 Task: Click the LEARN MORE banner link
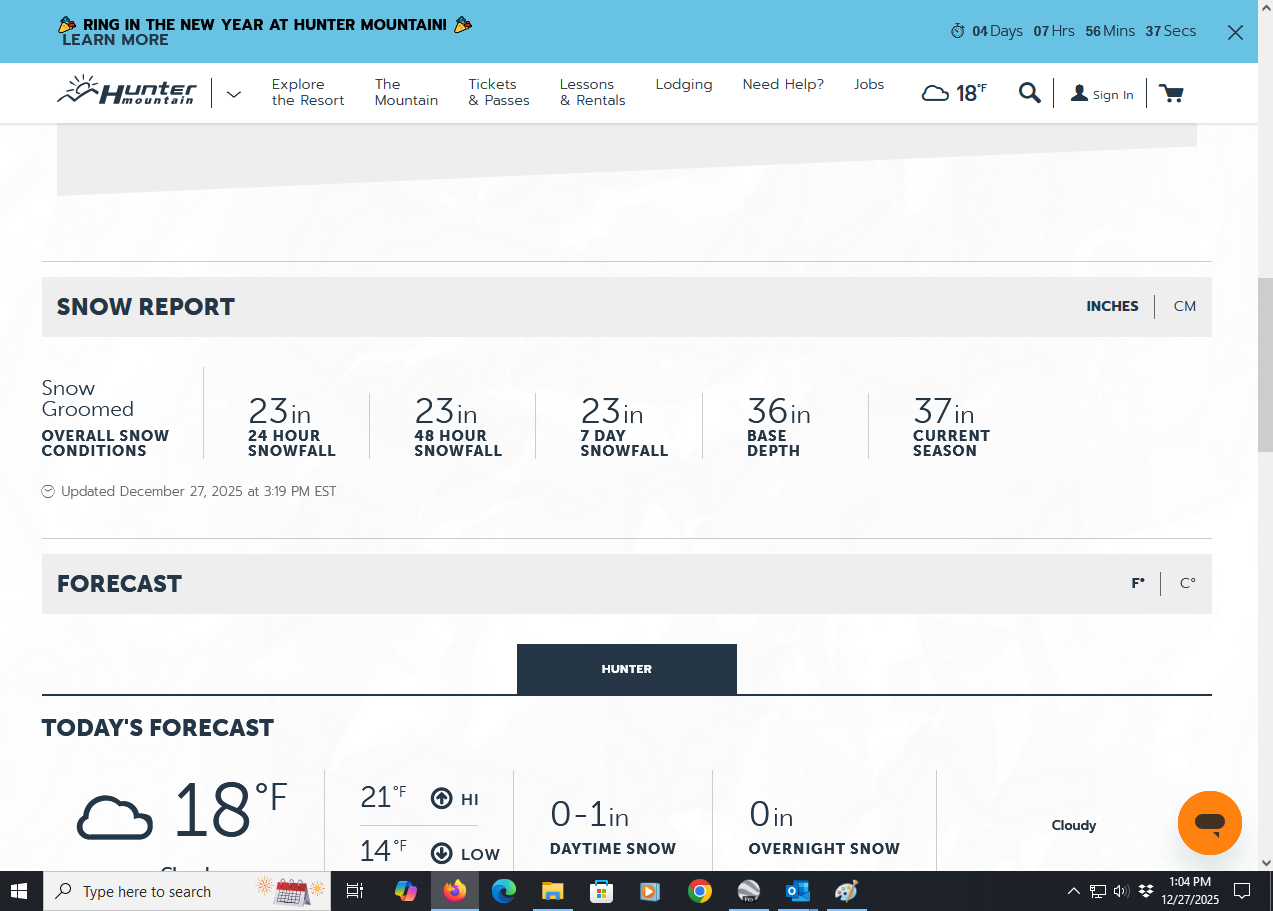115,40
